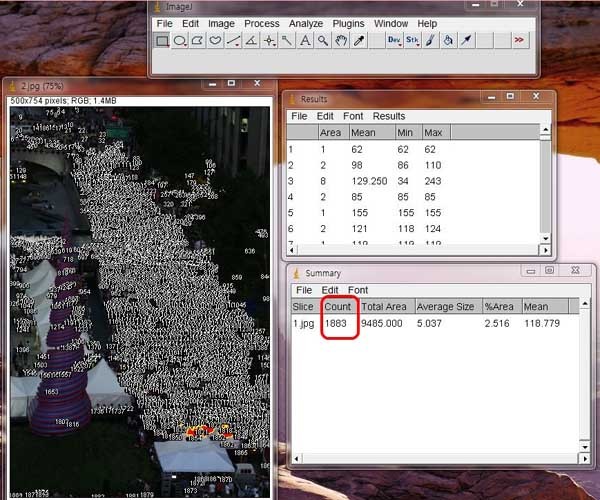
Task: Activate the Text tool
Action: point(305,41)
